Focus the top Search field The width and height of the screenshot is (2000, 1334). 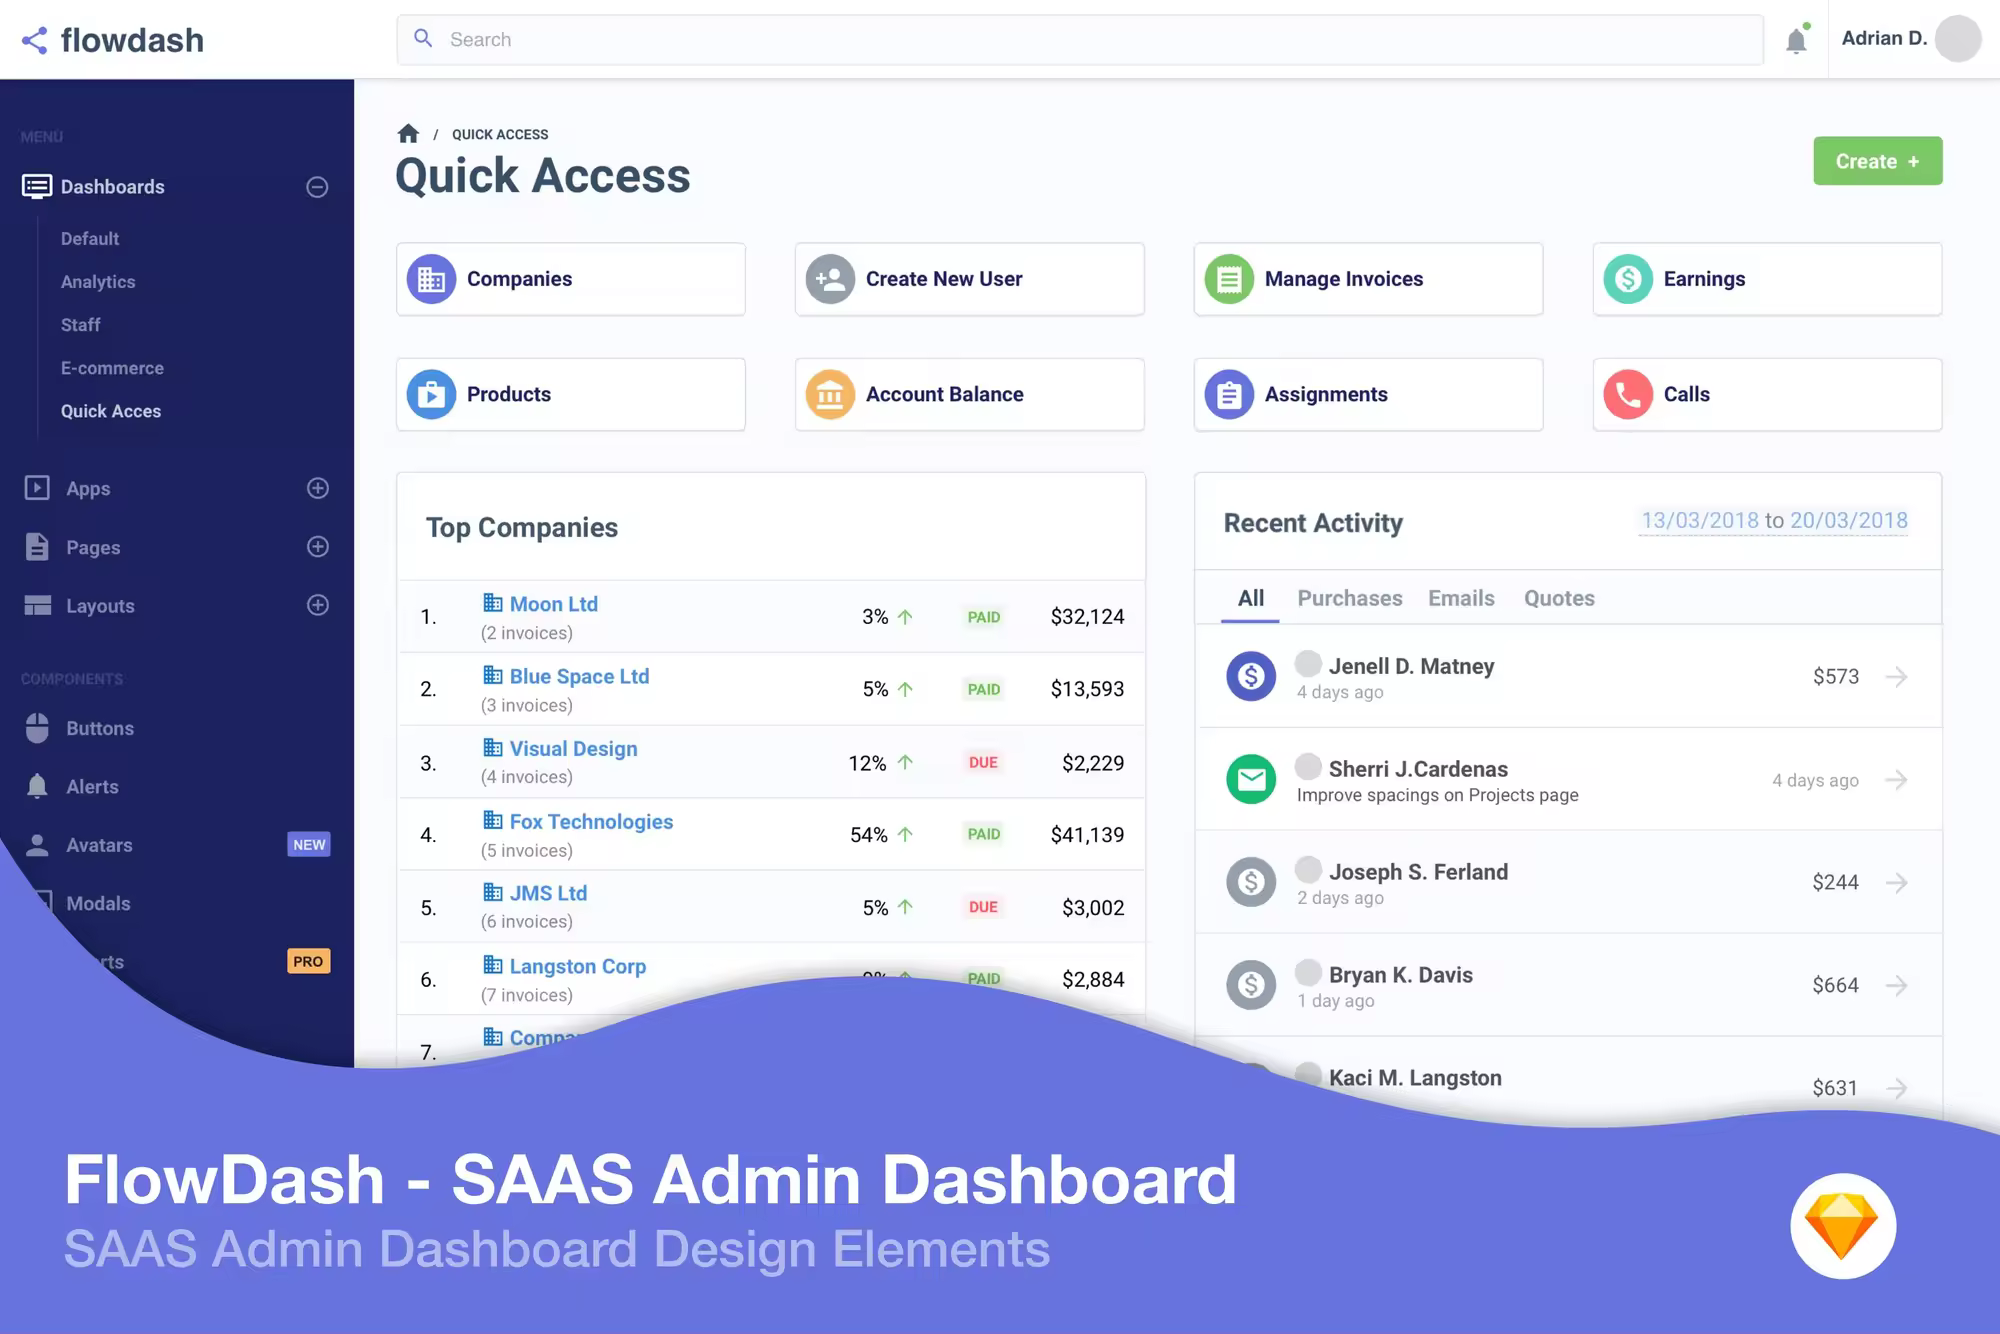[x=1080, y=40]
